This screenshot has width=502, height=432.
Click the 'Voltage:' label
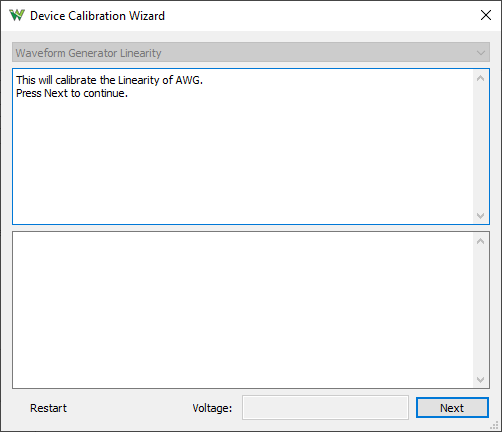tap(212, 408)
